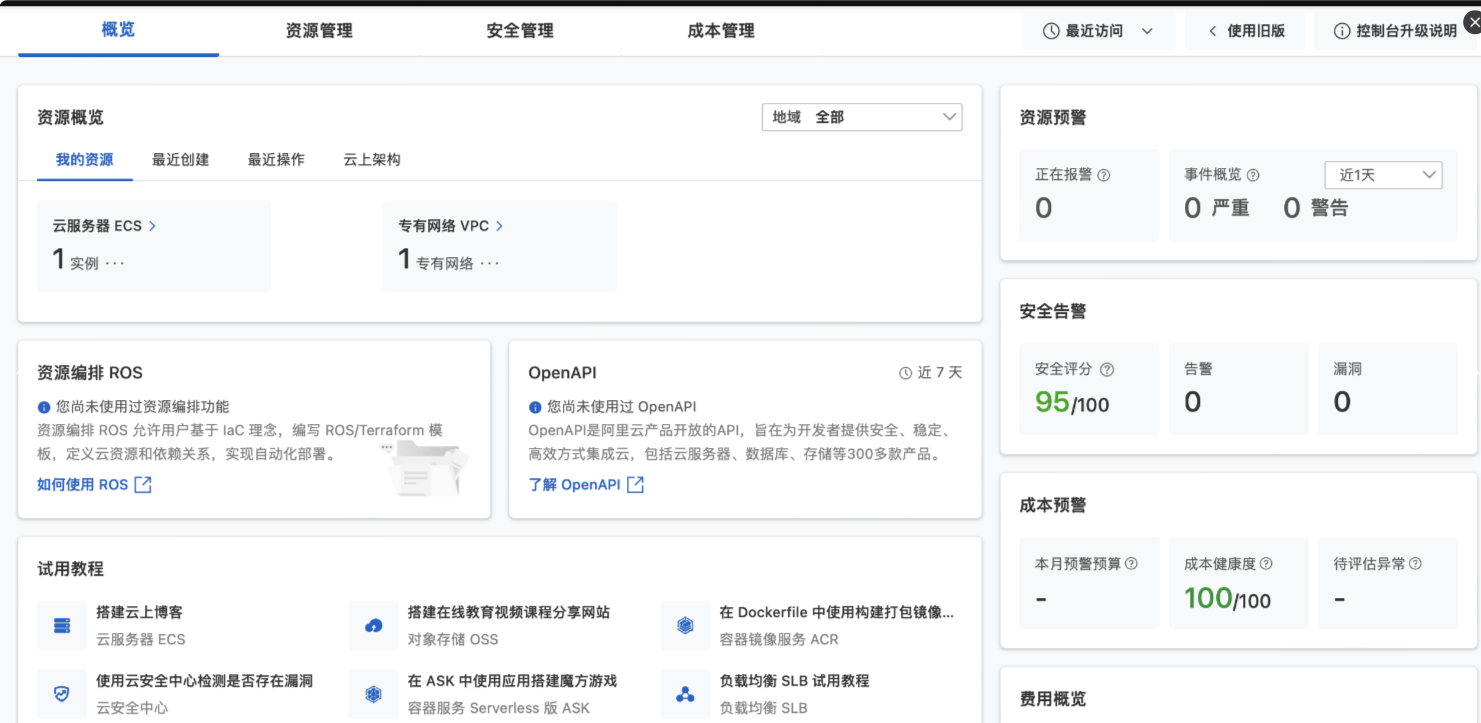Click the external link icon after 了解 OpenAPI
Screen dimensions: 1481x723
(x=634, y=484)
